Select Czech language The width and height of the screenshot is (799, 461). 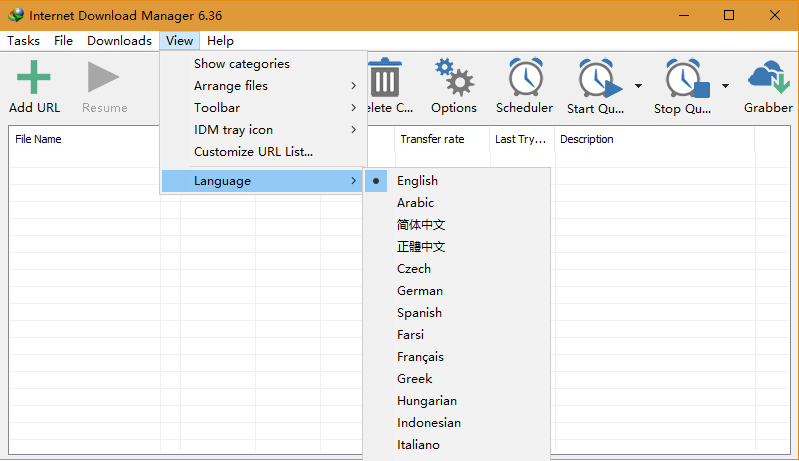tap(457, 268)
